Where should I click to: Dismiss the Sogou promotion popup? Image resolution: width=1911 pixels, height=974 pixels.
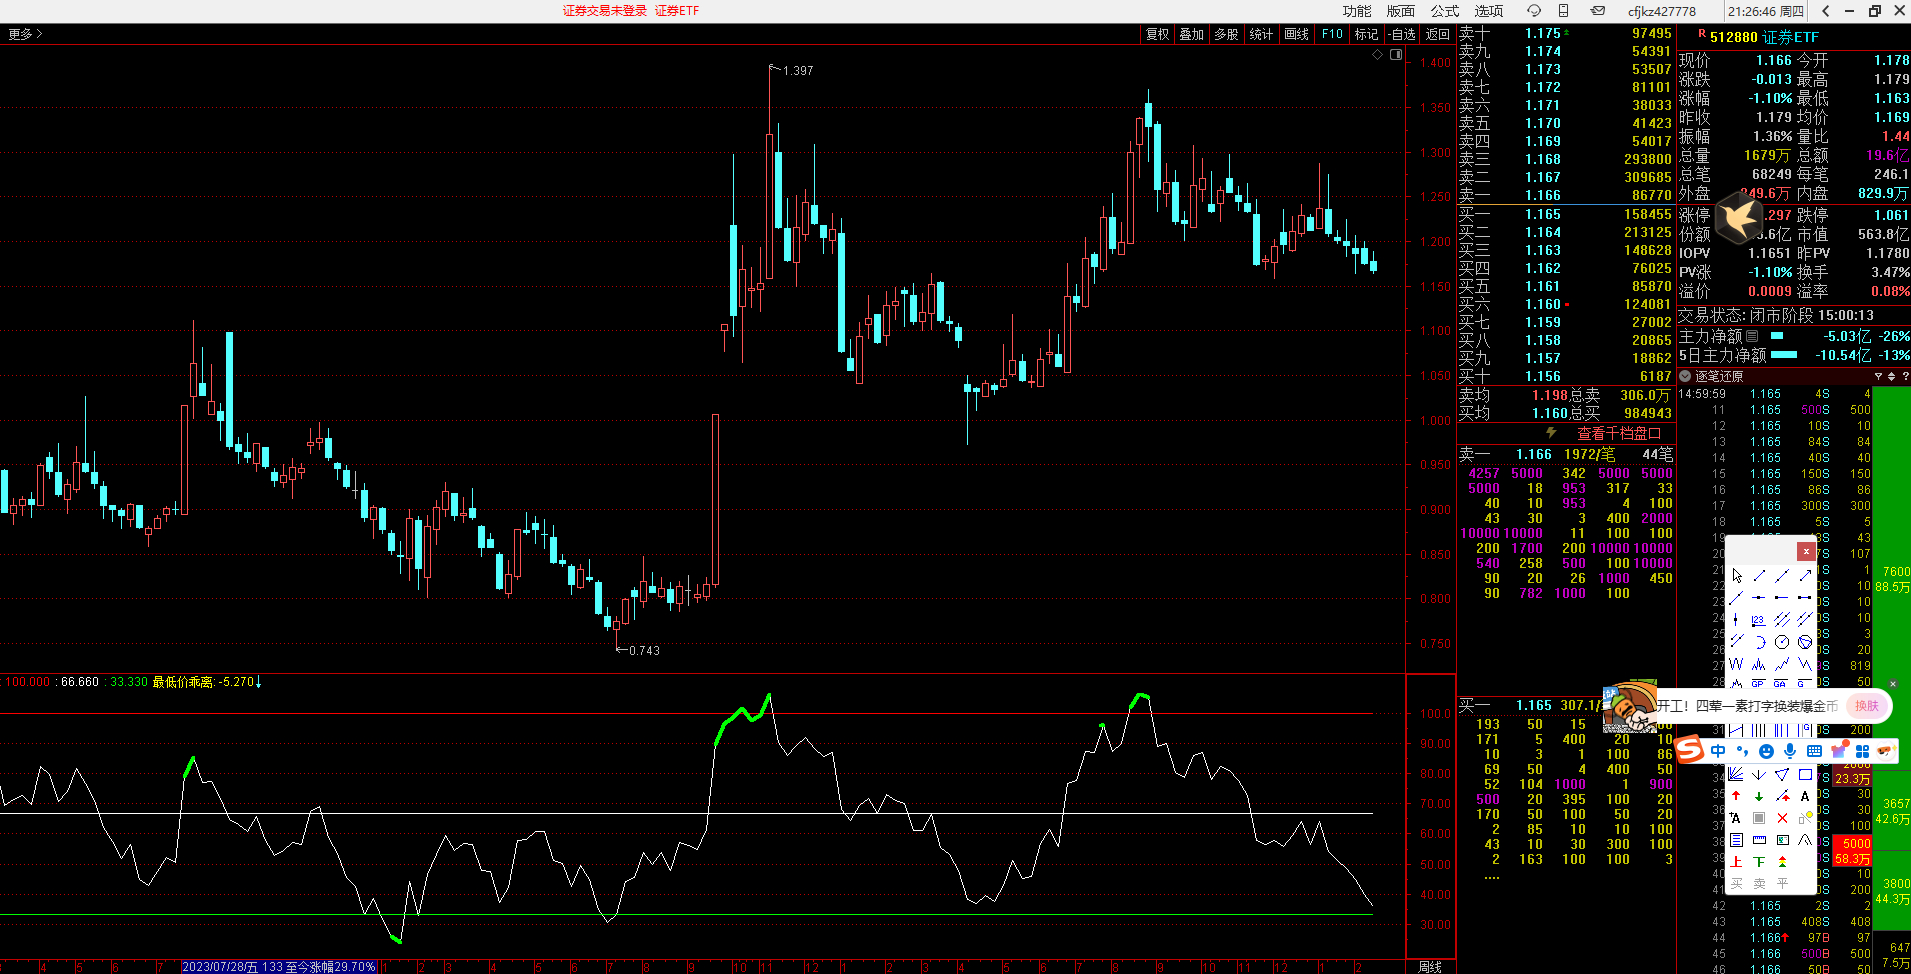pos(1893,684)
